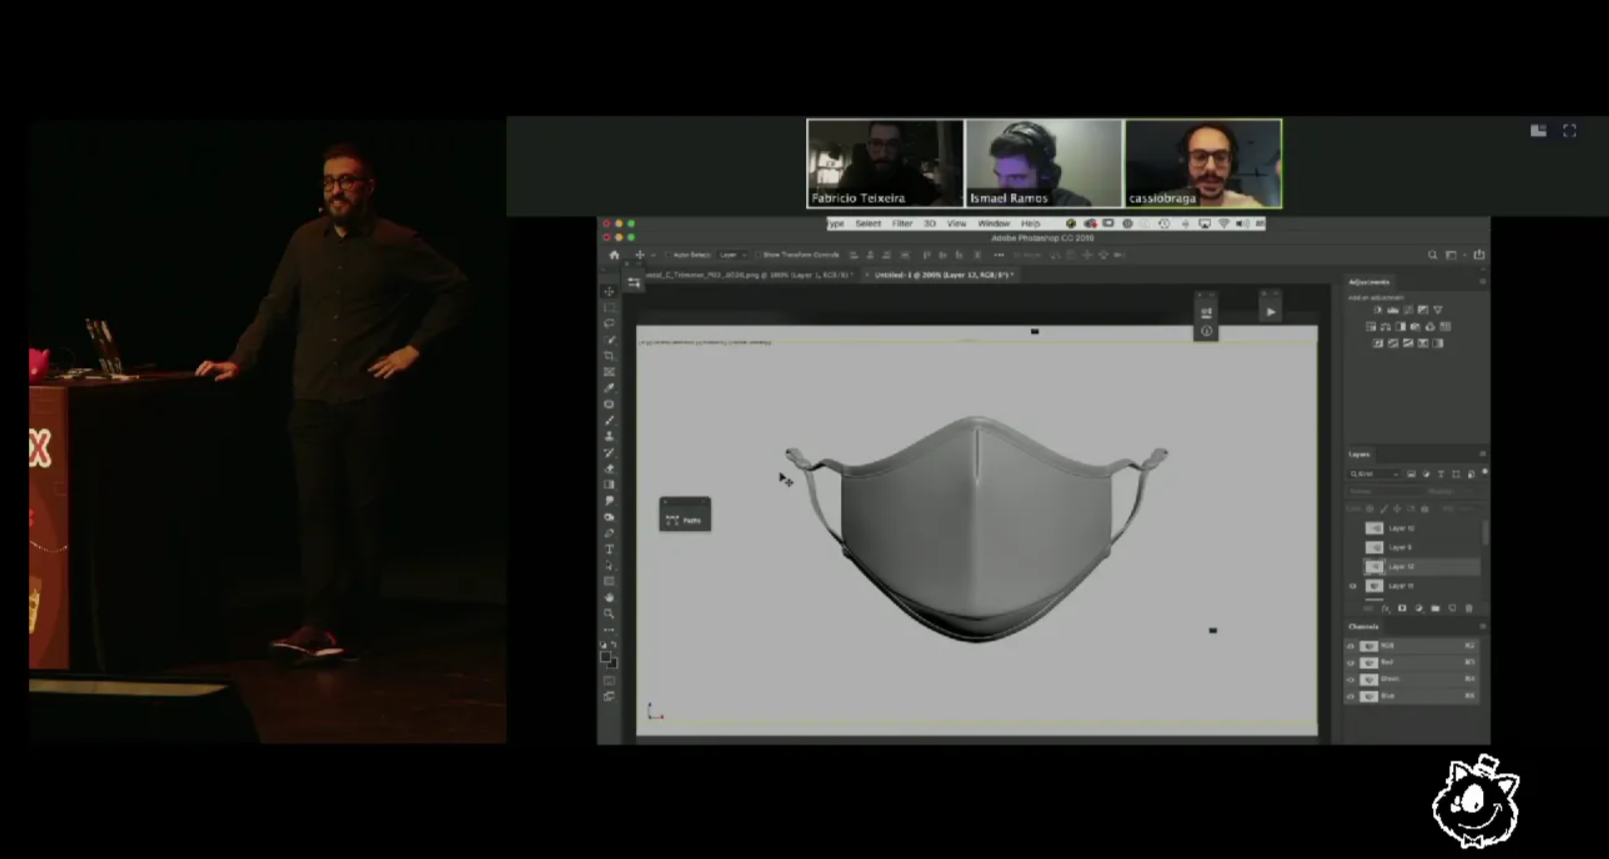
Task: Choose the Type tool in toolbar
Action: point(609,549)
